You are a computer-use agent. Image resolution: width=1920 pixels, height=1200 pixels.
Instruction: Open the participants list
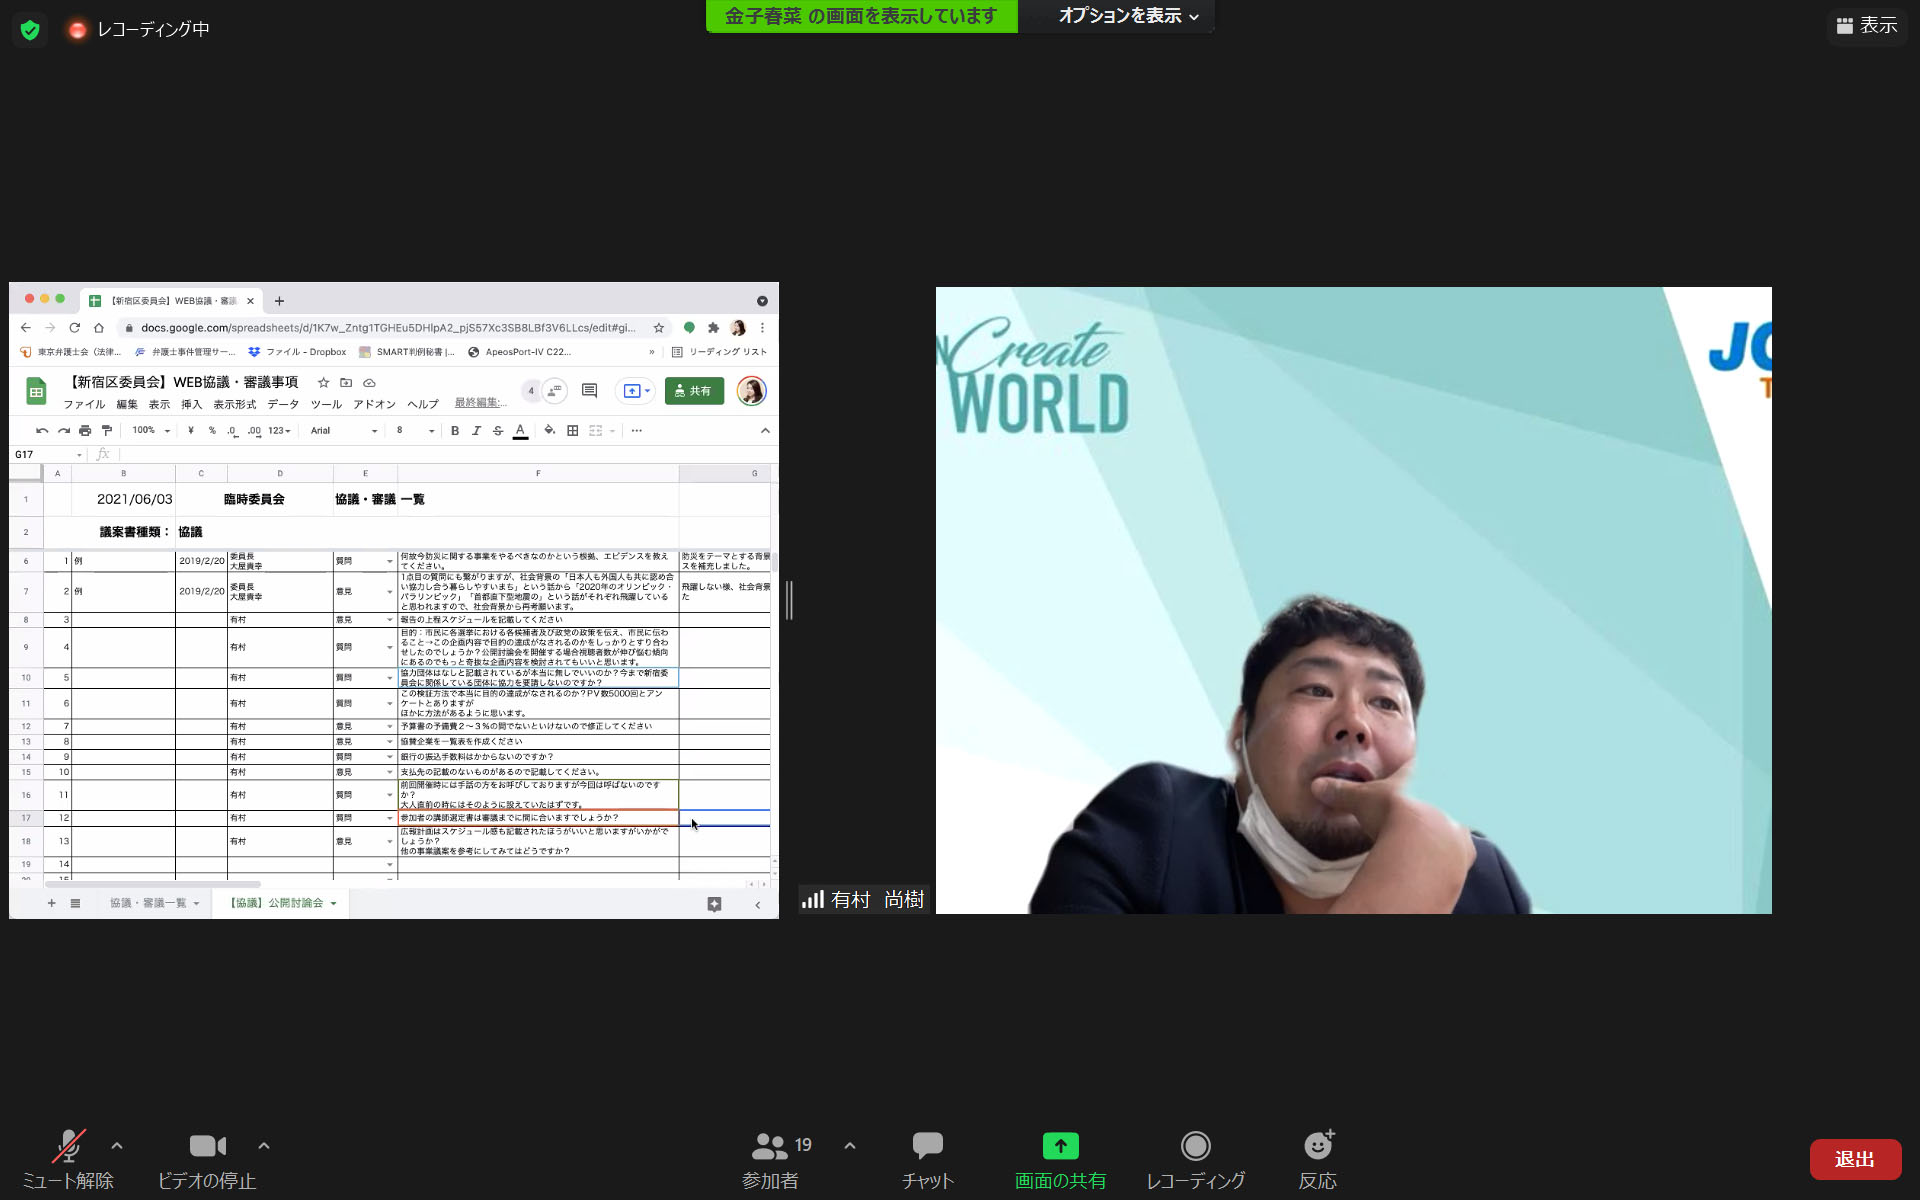[771, 1160]
